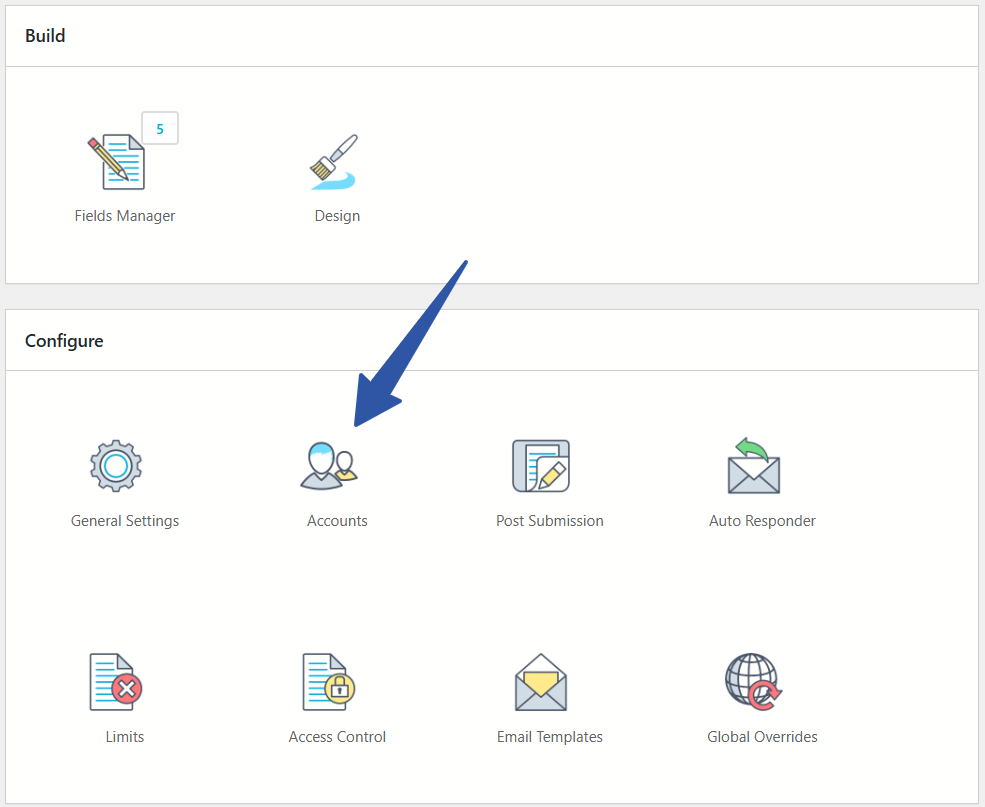This screenshot has width=985, height=807.
Task: Click the 'General Settings' text label
Action: coord(125,521)
